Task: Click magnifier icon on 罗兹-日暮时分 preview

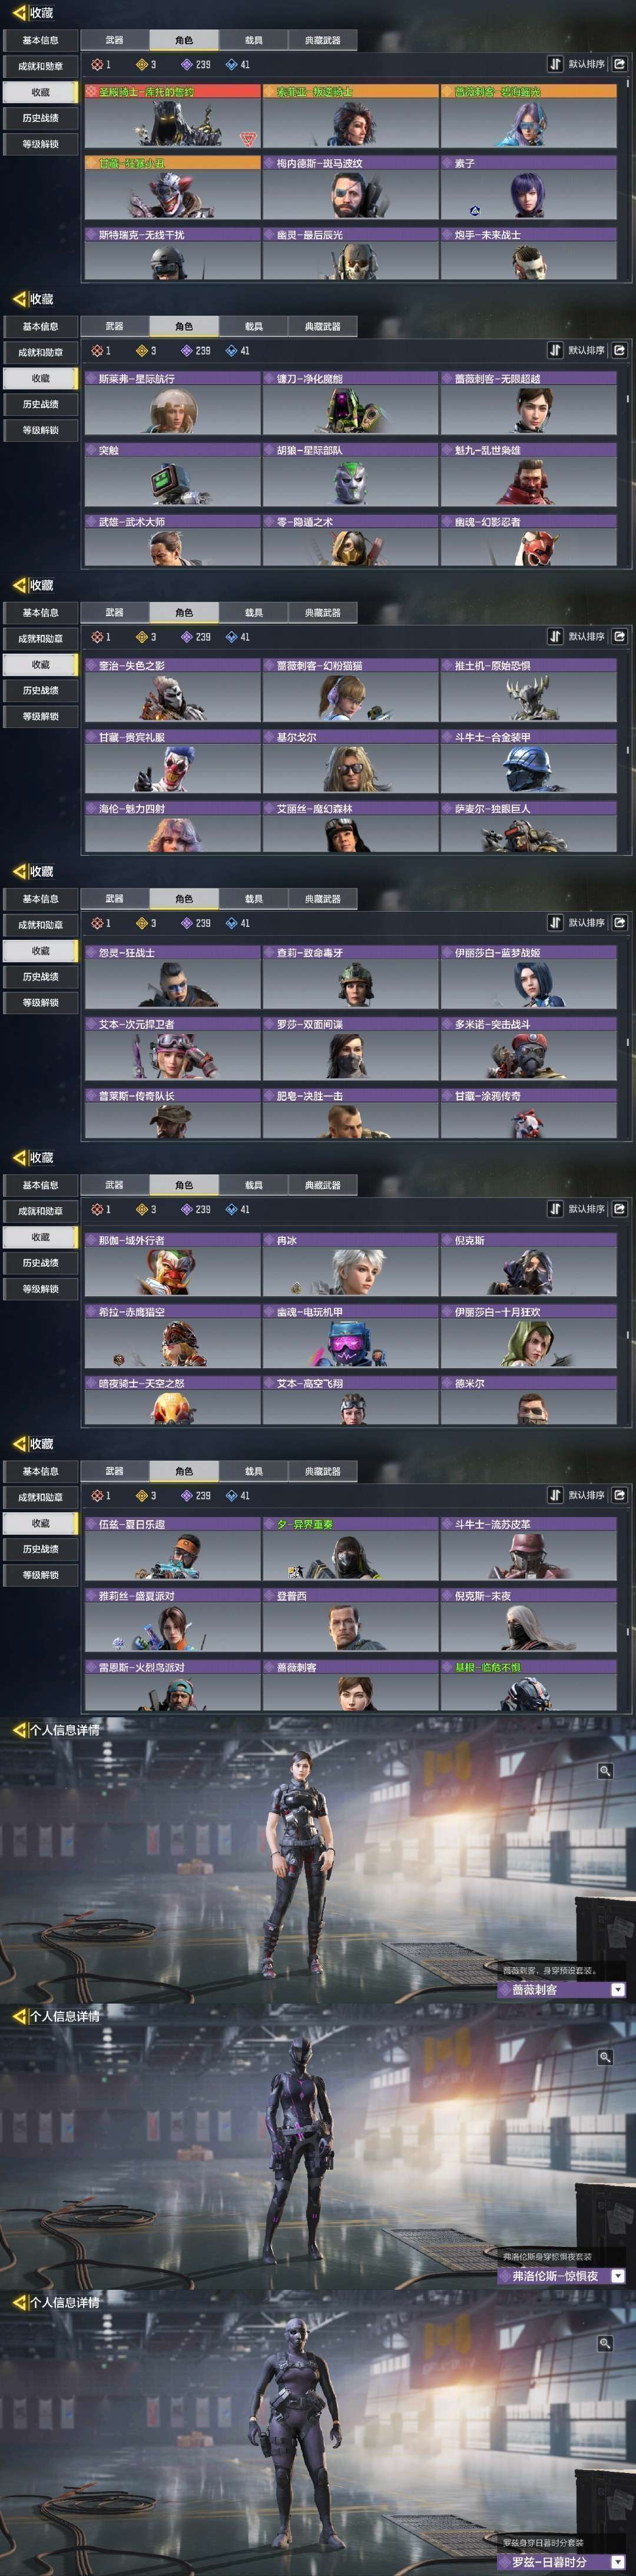Action: point(605,2343)
